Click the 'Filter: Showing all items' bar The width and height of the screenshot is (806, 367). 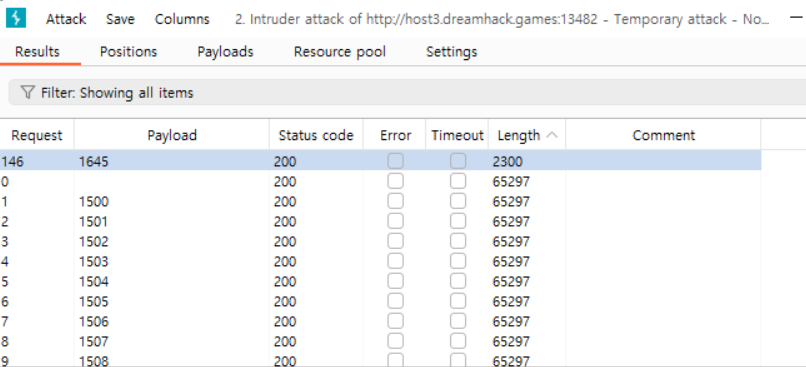pos(407,93)
